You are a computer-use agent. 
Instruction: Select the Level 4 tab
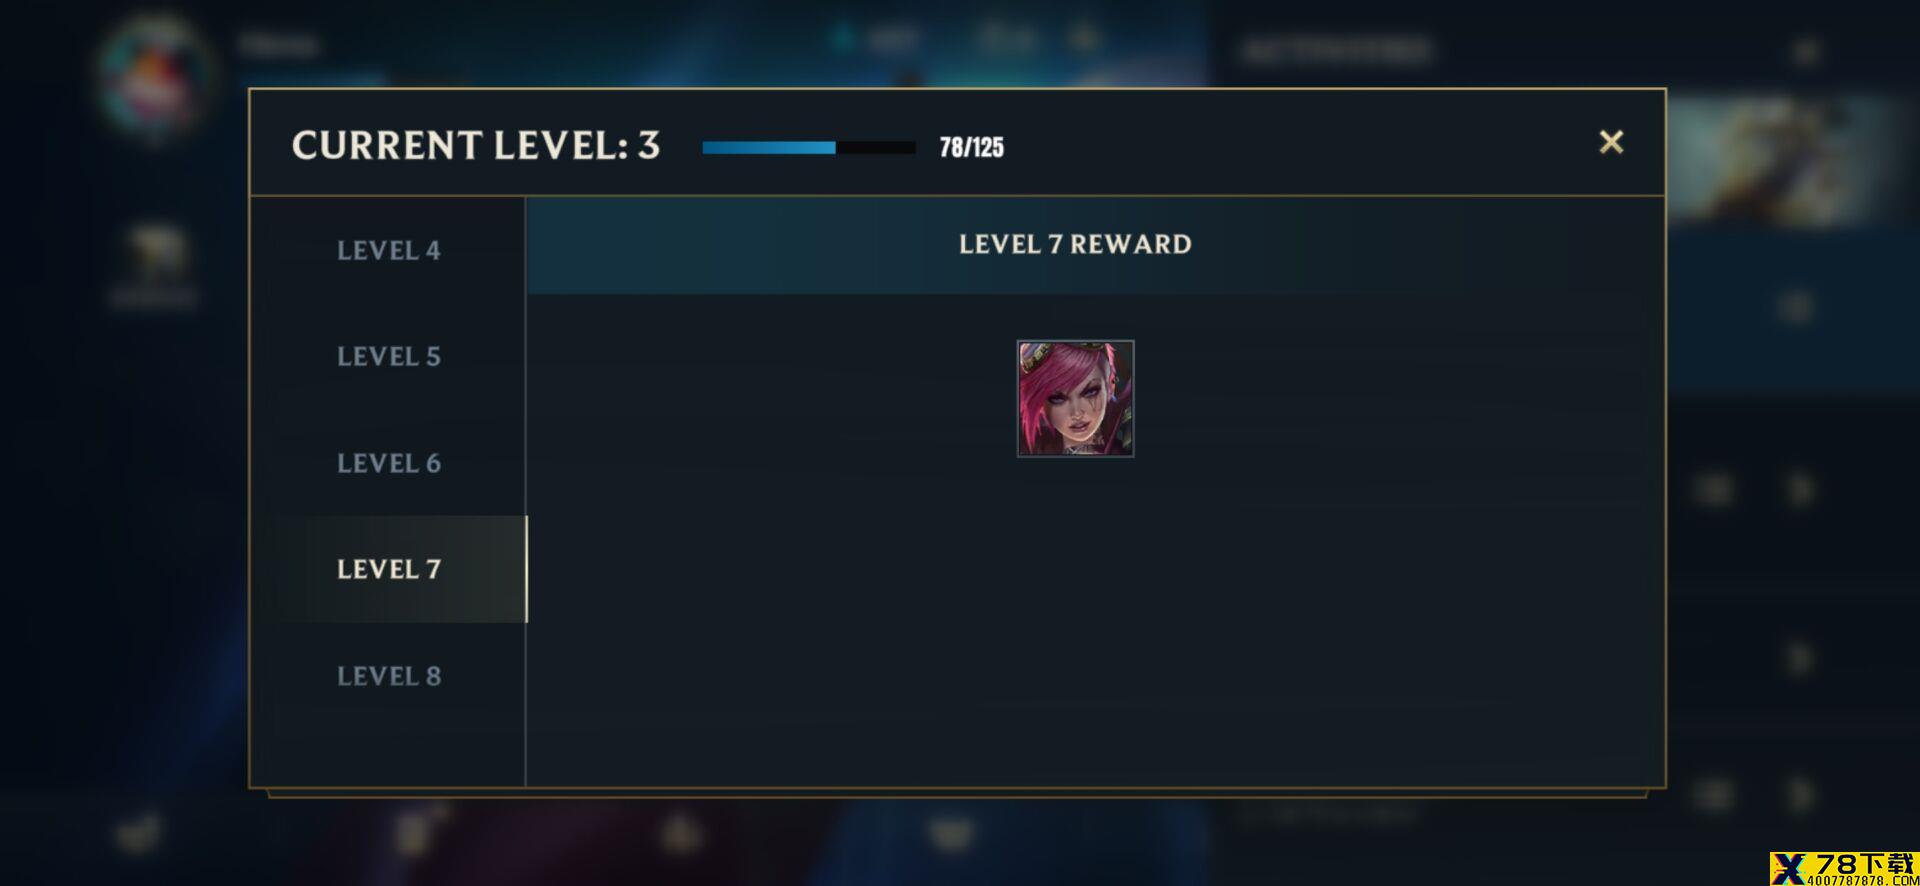pos(388,250)
